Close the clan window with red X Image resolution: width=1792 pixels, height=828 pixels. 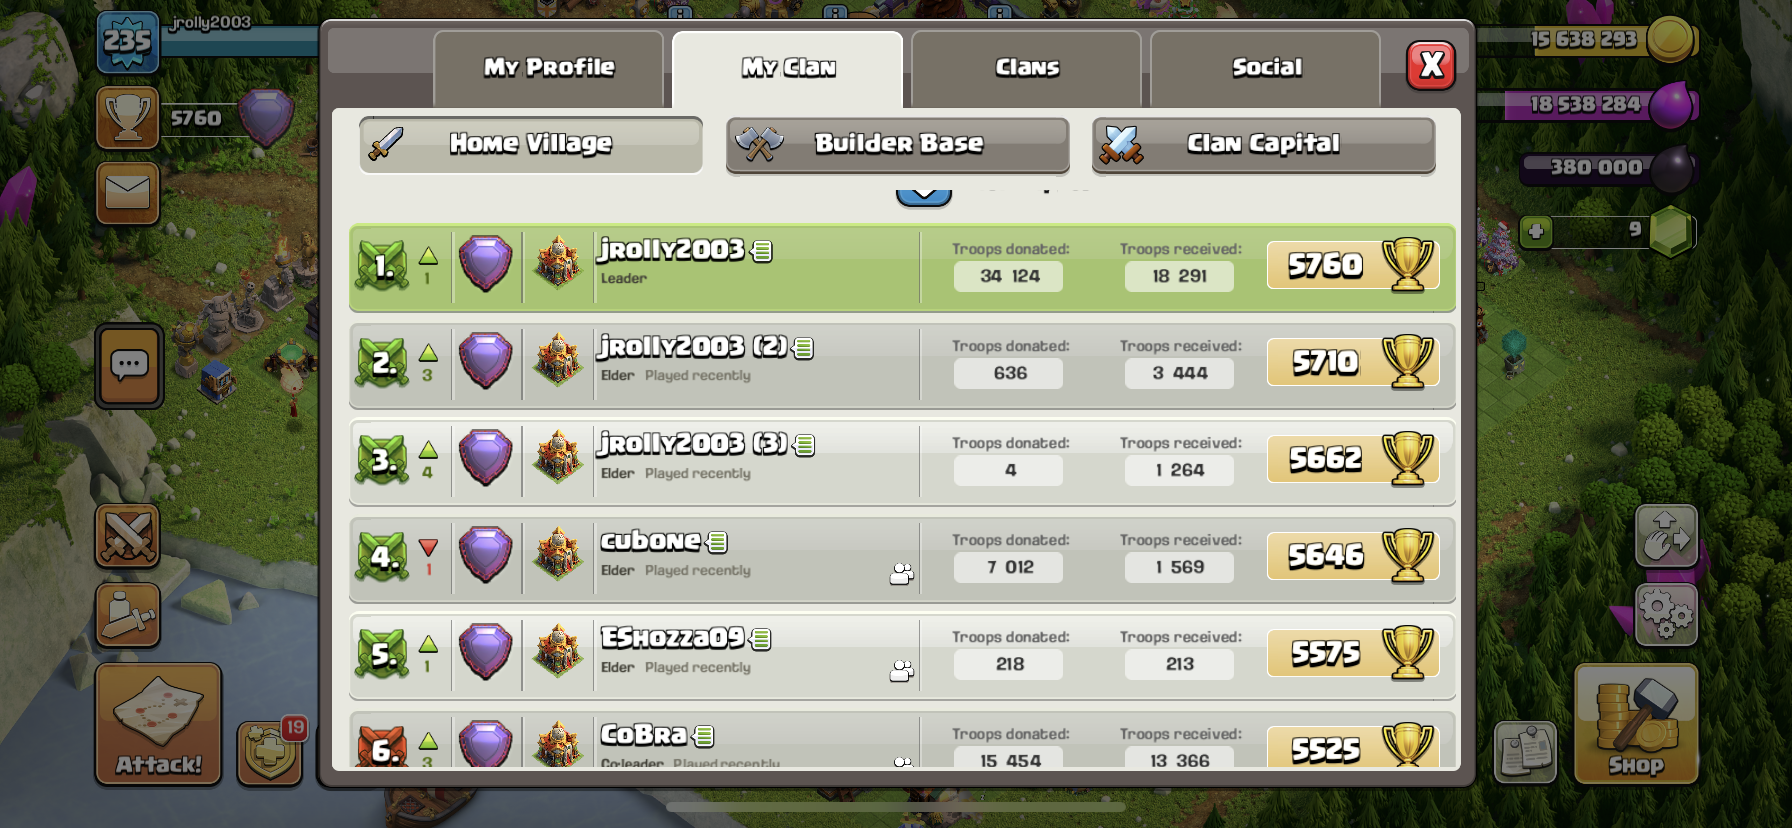pos(1431,66)
